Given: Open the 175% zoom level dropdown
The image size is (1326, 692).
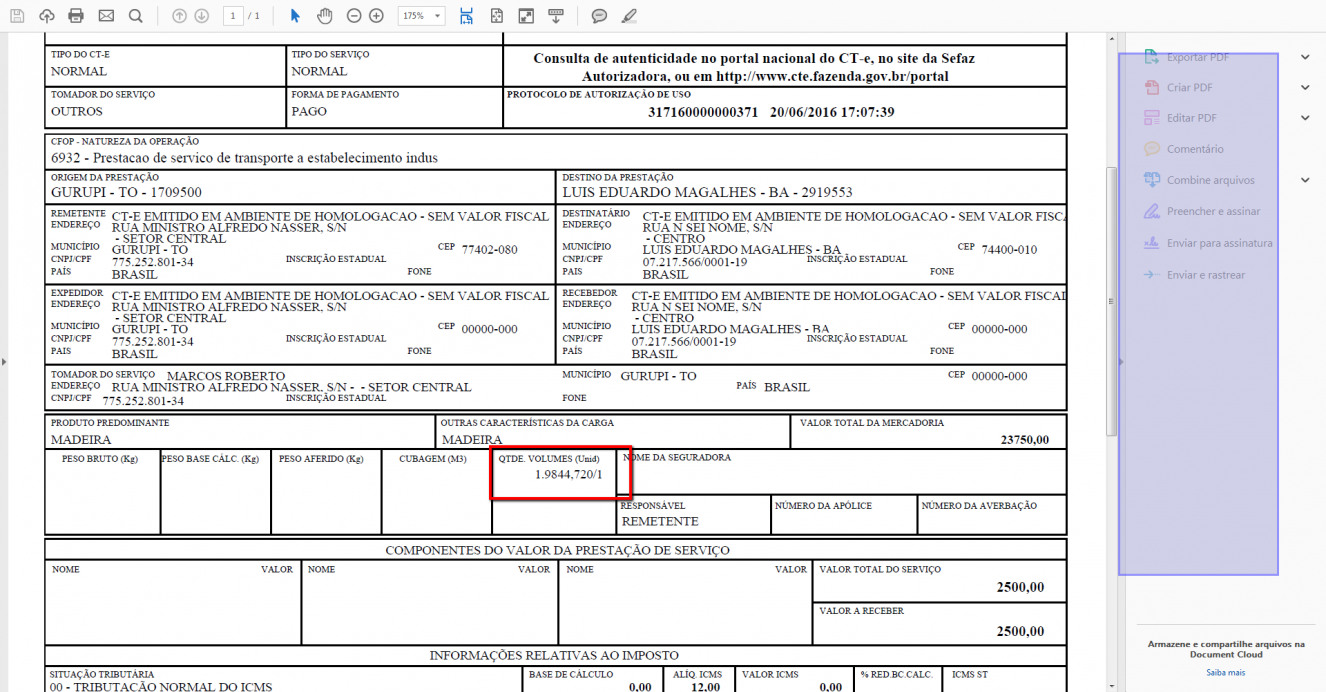Looking at the screenshot, I should point(421,16).
